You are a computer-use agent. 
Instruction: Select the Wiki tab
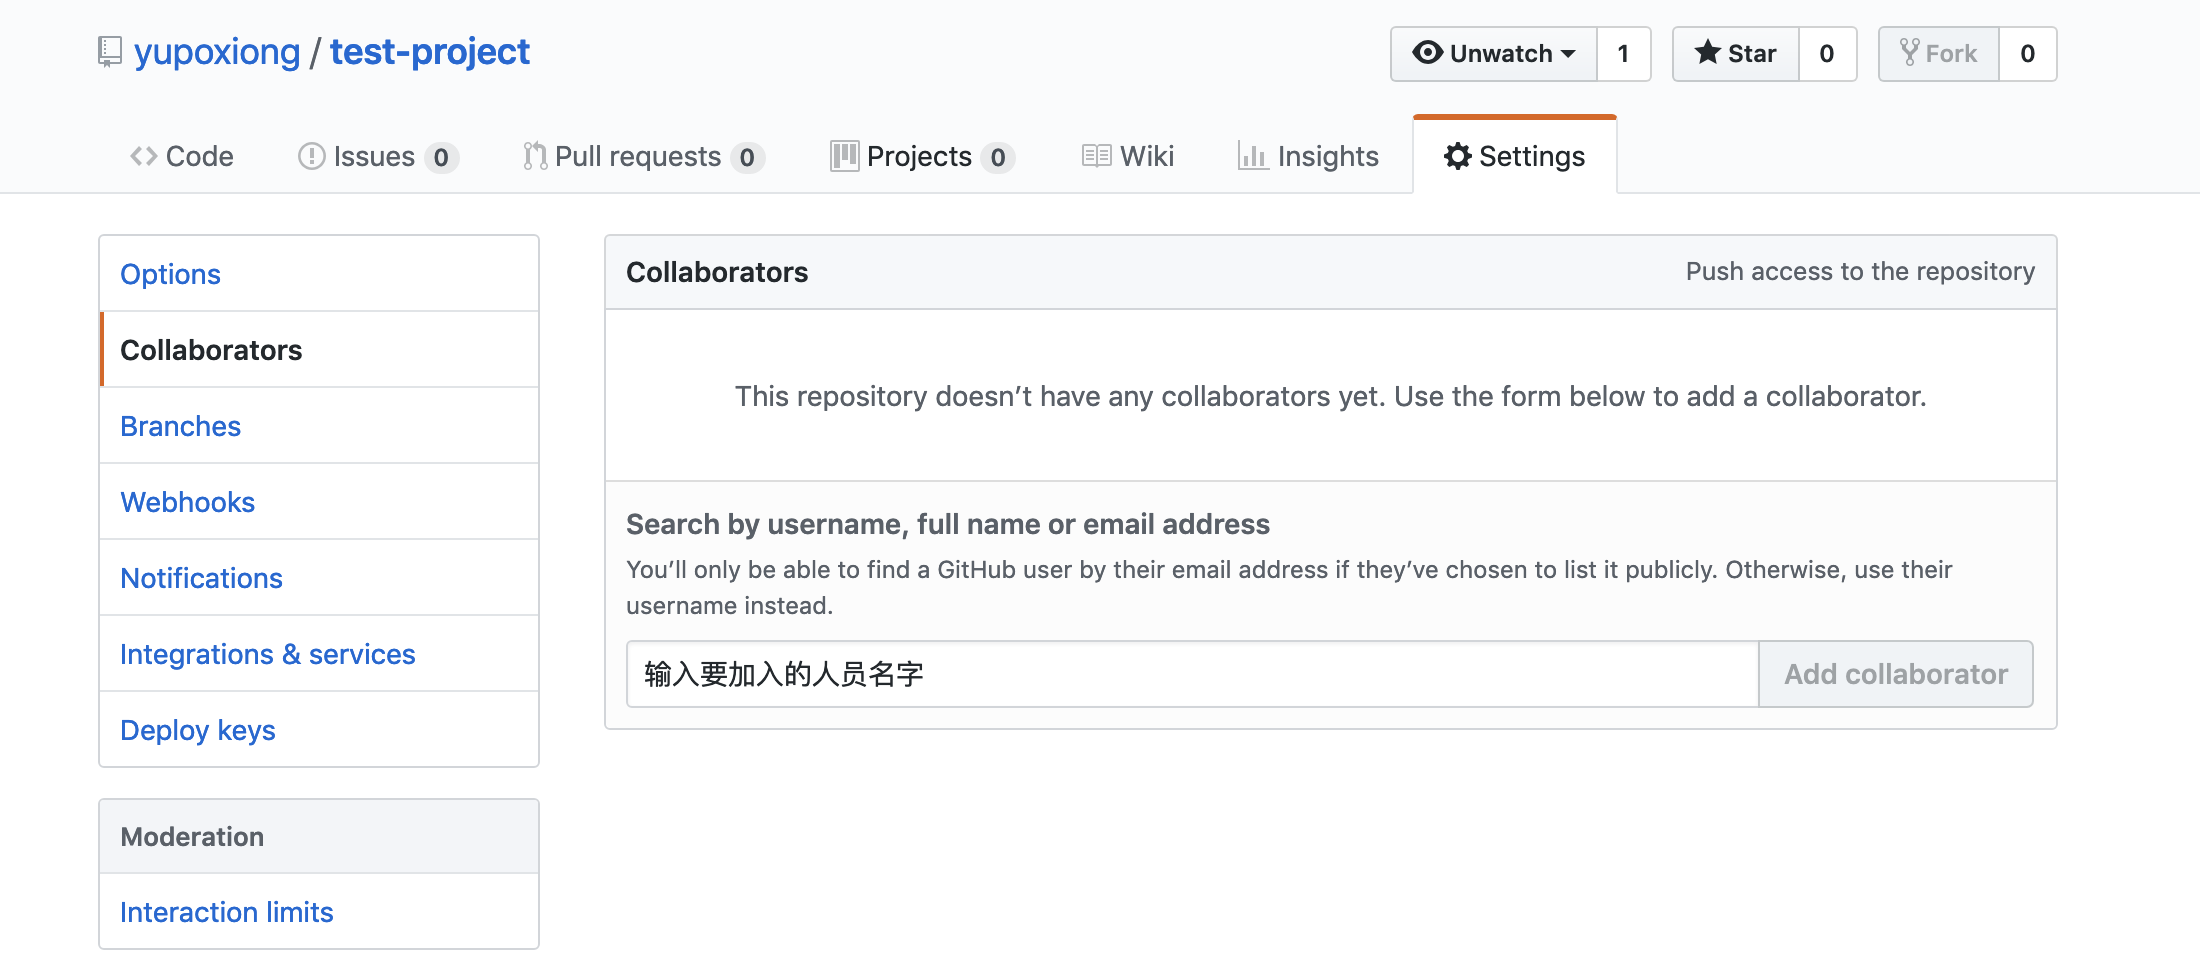(1128, 156)
